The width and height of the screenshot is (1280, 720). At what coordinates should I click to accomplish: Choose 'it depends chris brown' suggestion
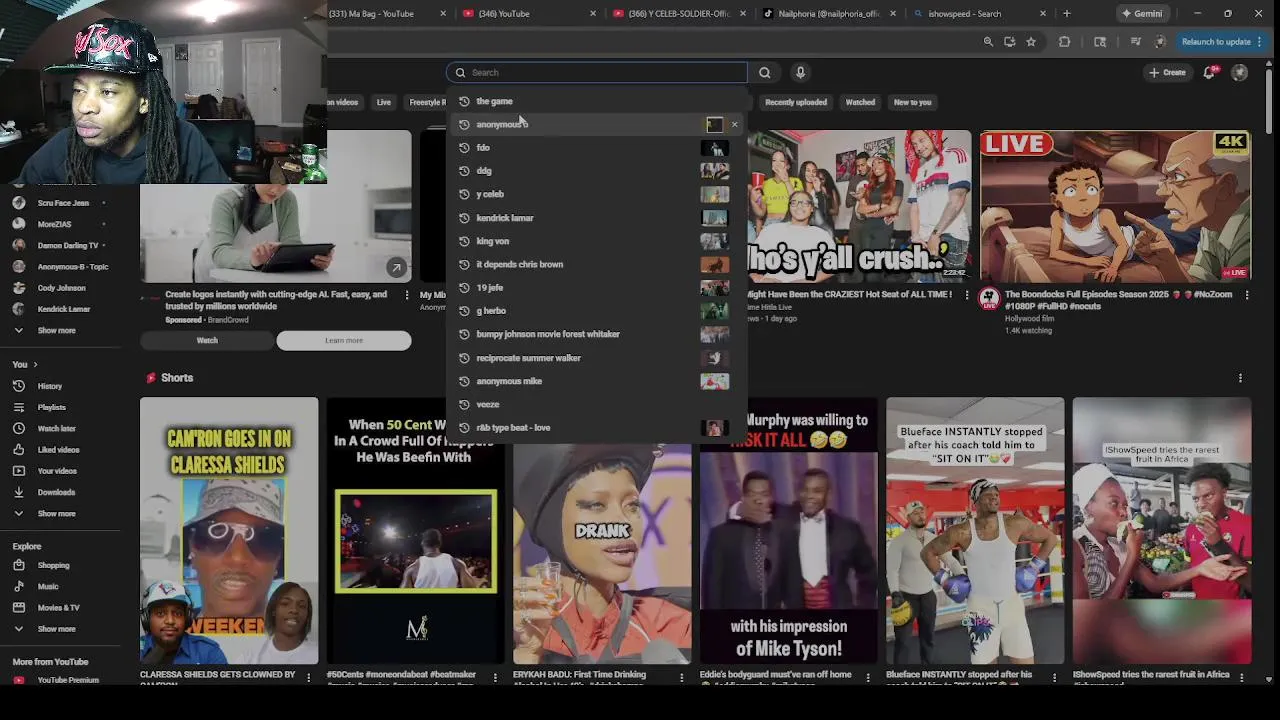point(596,264)
